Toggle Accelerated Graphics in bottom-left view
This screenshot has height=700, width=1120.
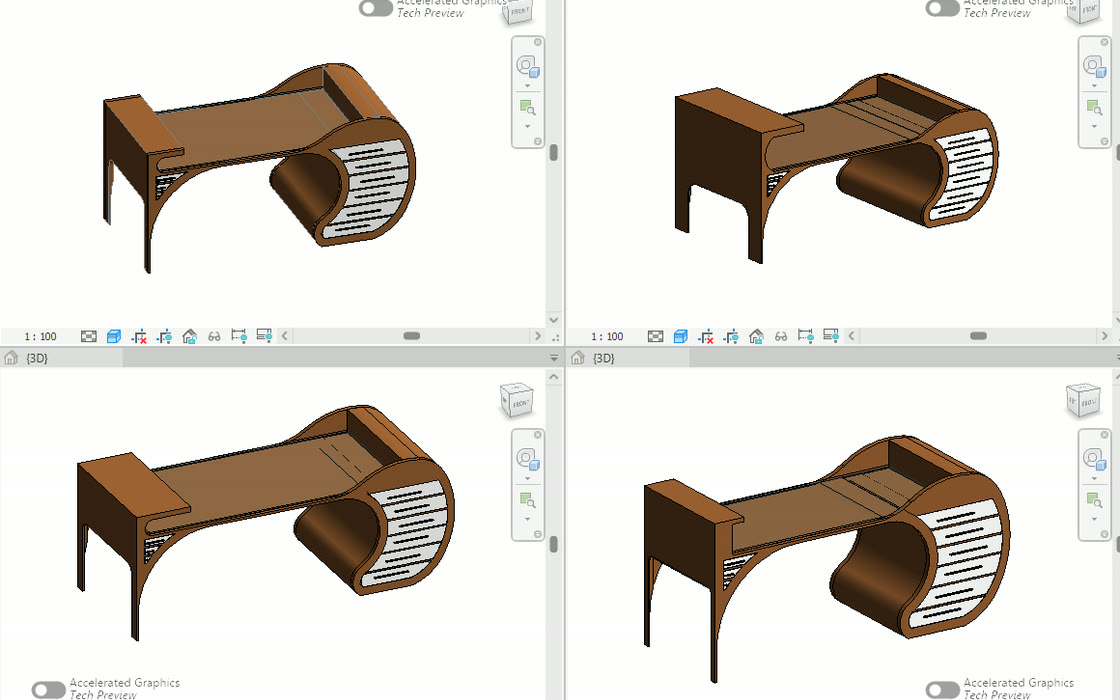tap(49, 689)
